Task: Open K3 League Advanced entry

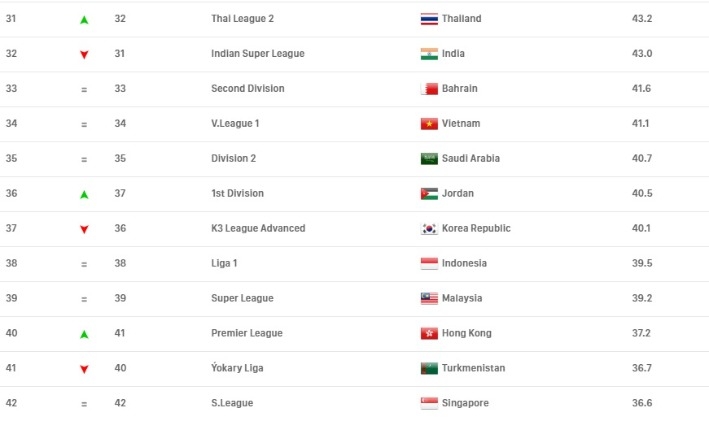Action: (258, 229)
